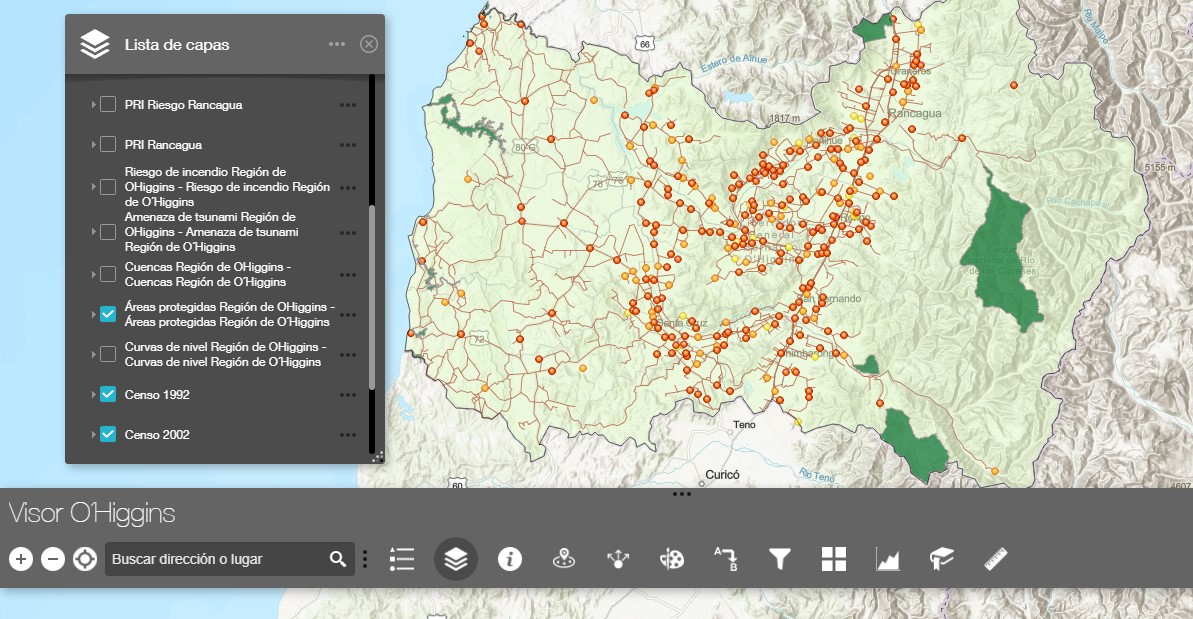This screenshot has width=1193, height=619.
Task: Click the search magnifier button
Action: coord(338,559)
